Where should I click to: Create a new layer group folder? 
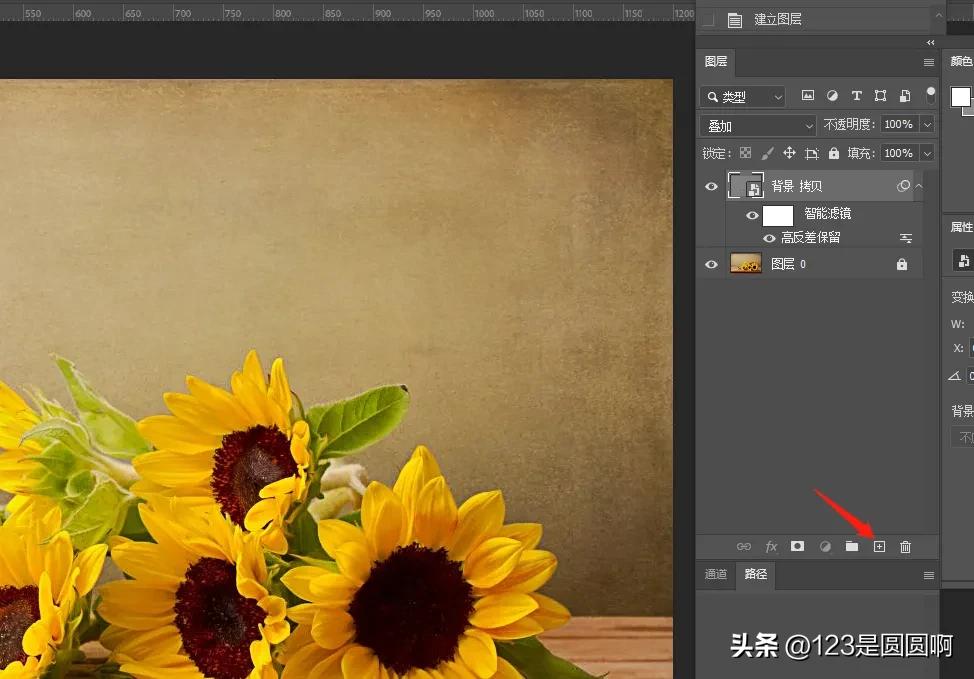pyautogui.click(x=852, y=547)
